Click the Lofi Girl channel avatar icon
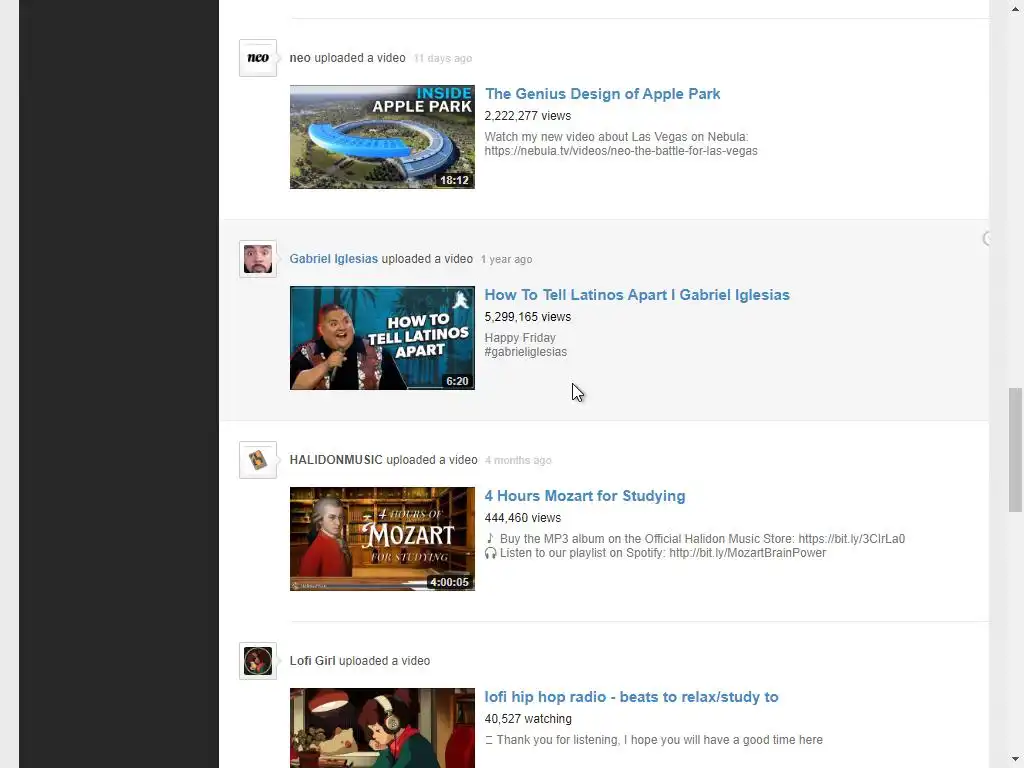 coord(258,661)
